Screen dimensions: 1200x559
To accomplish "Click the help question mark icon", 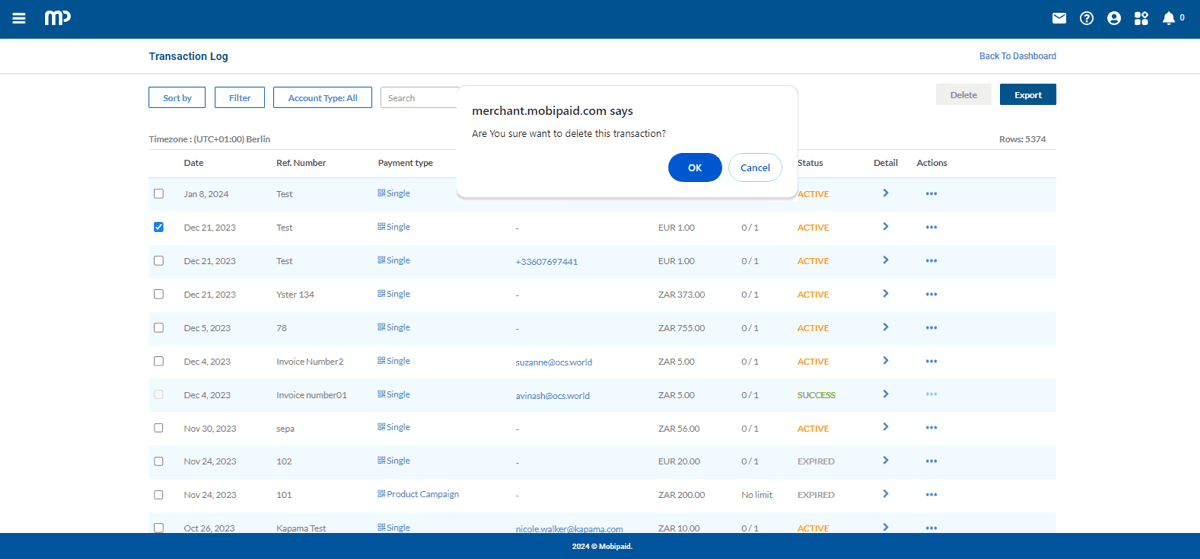I will [x=1087, y=18].
